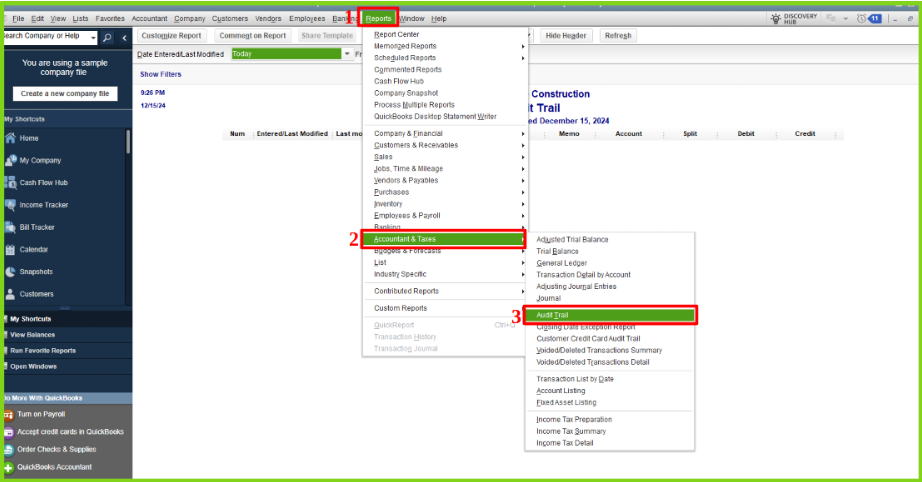Click Create a new company file
922x482 pixels.
pyautogui.click(x=65, y=93)
